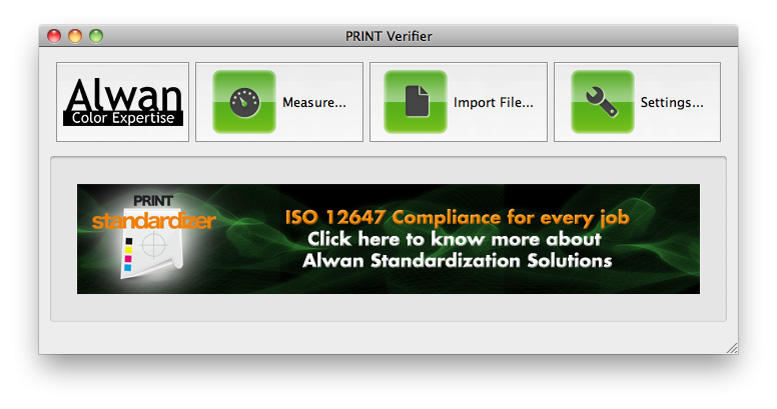Click the large Alwan logo text
Image resolution: width=777 pixels, height=409 pixels.
[123, 95]
